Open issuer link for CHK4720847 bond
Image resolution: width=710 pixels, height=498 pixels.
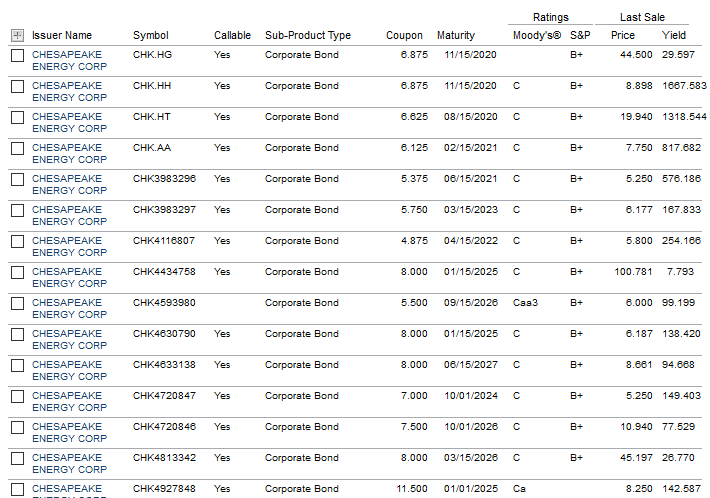click(69, 402)
